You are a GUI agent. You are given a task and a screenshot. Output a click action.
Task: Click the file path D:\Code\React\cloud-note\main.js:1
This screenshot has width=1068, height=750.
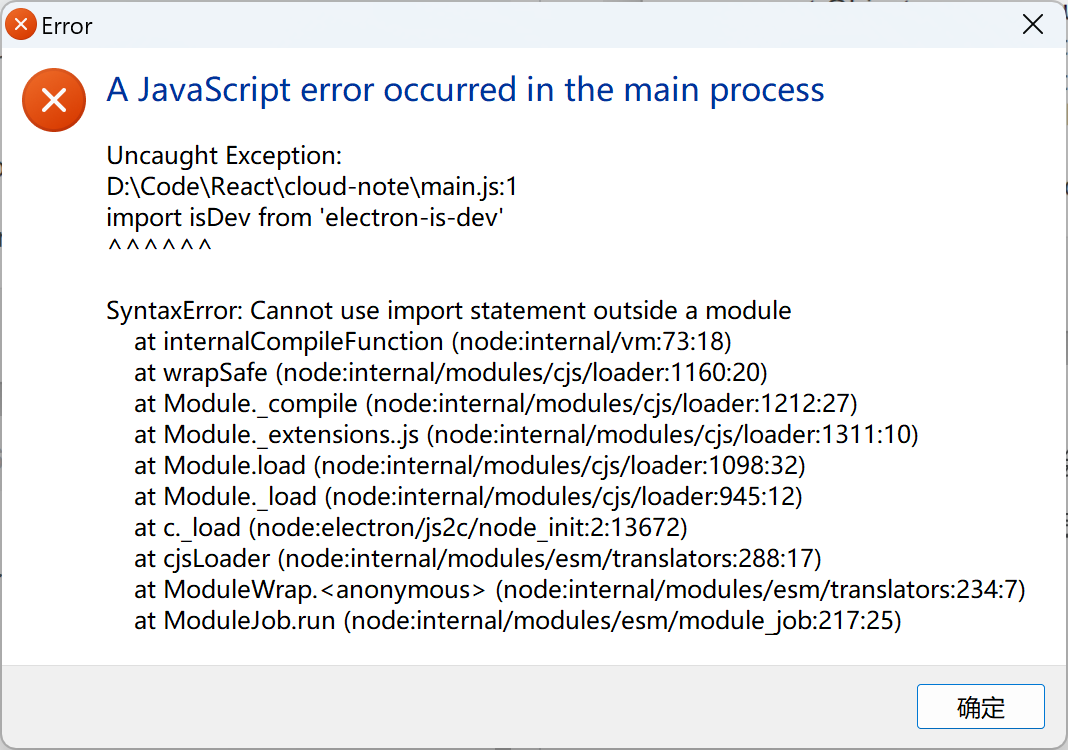point(312,187)
